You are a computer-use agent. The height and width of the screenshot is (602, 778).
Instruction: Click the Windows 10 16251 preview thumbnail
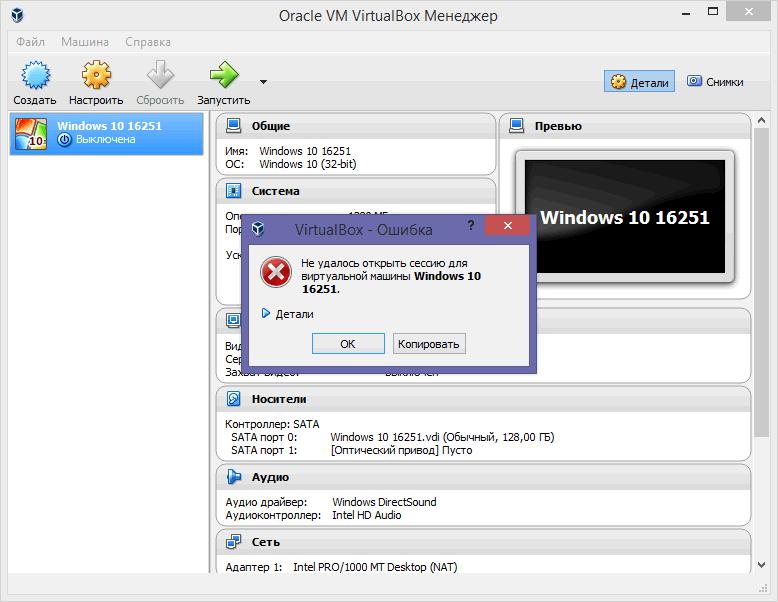[625, 216]
